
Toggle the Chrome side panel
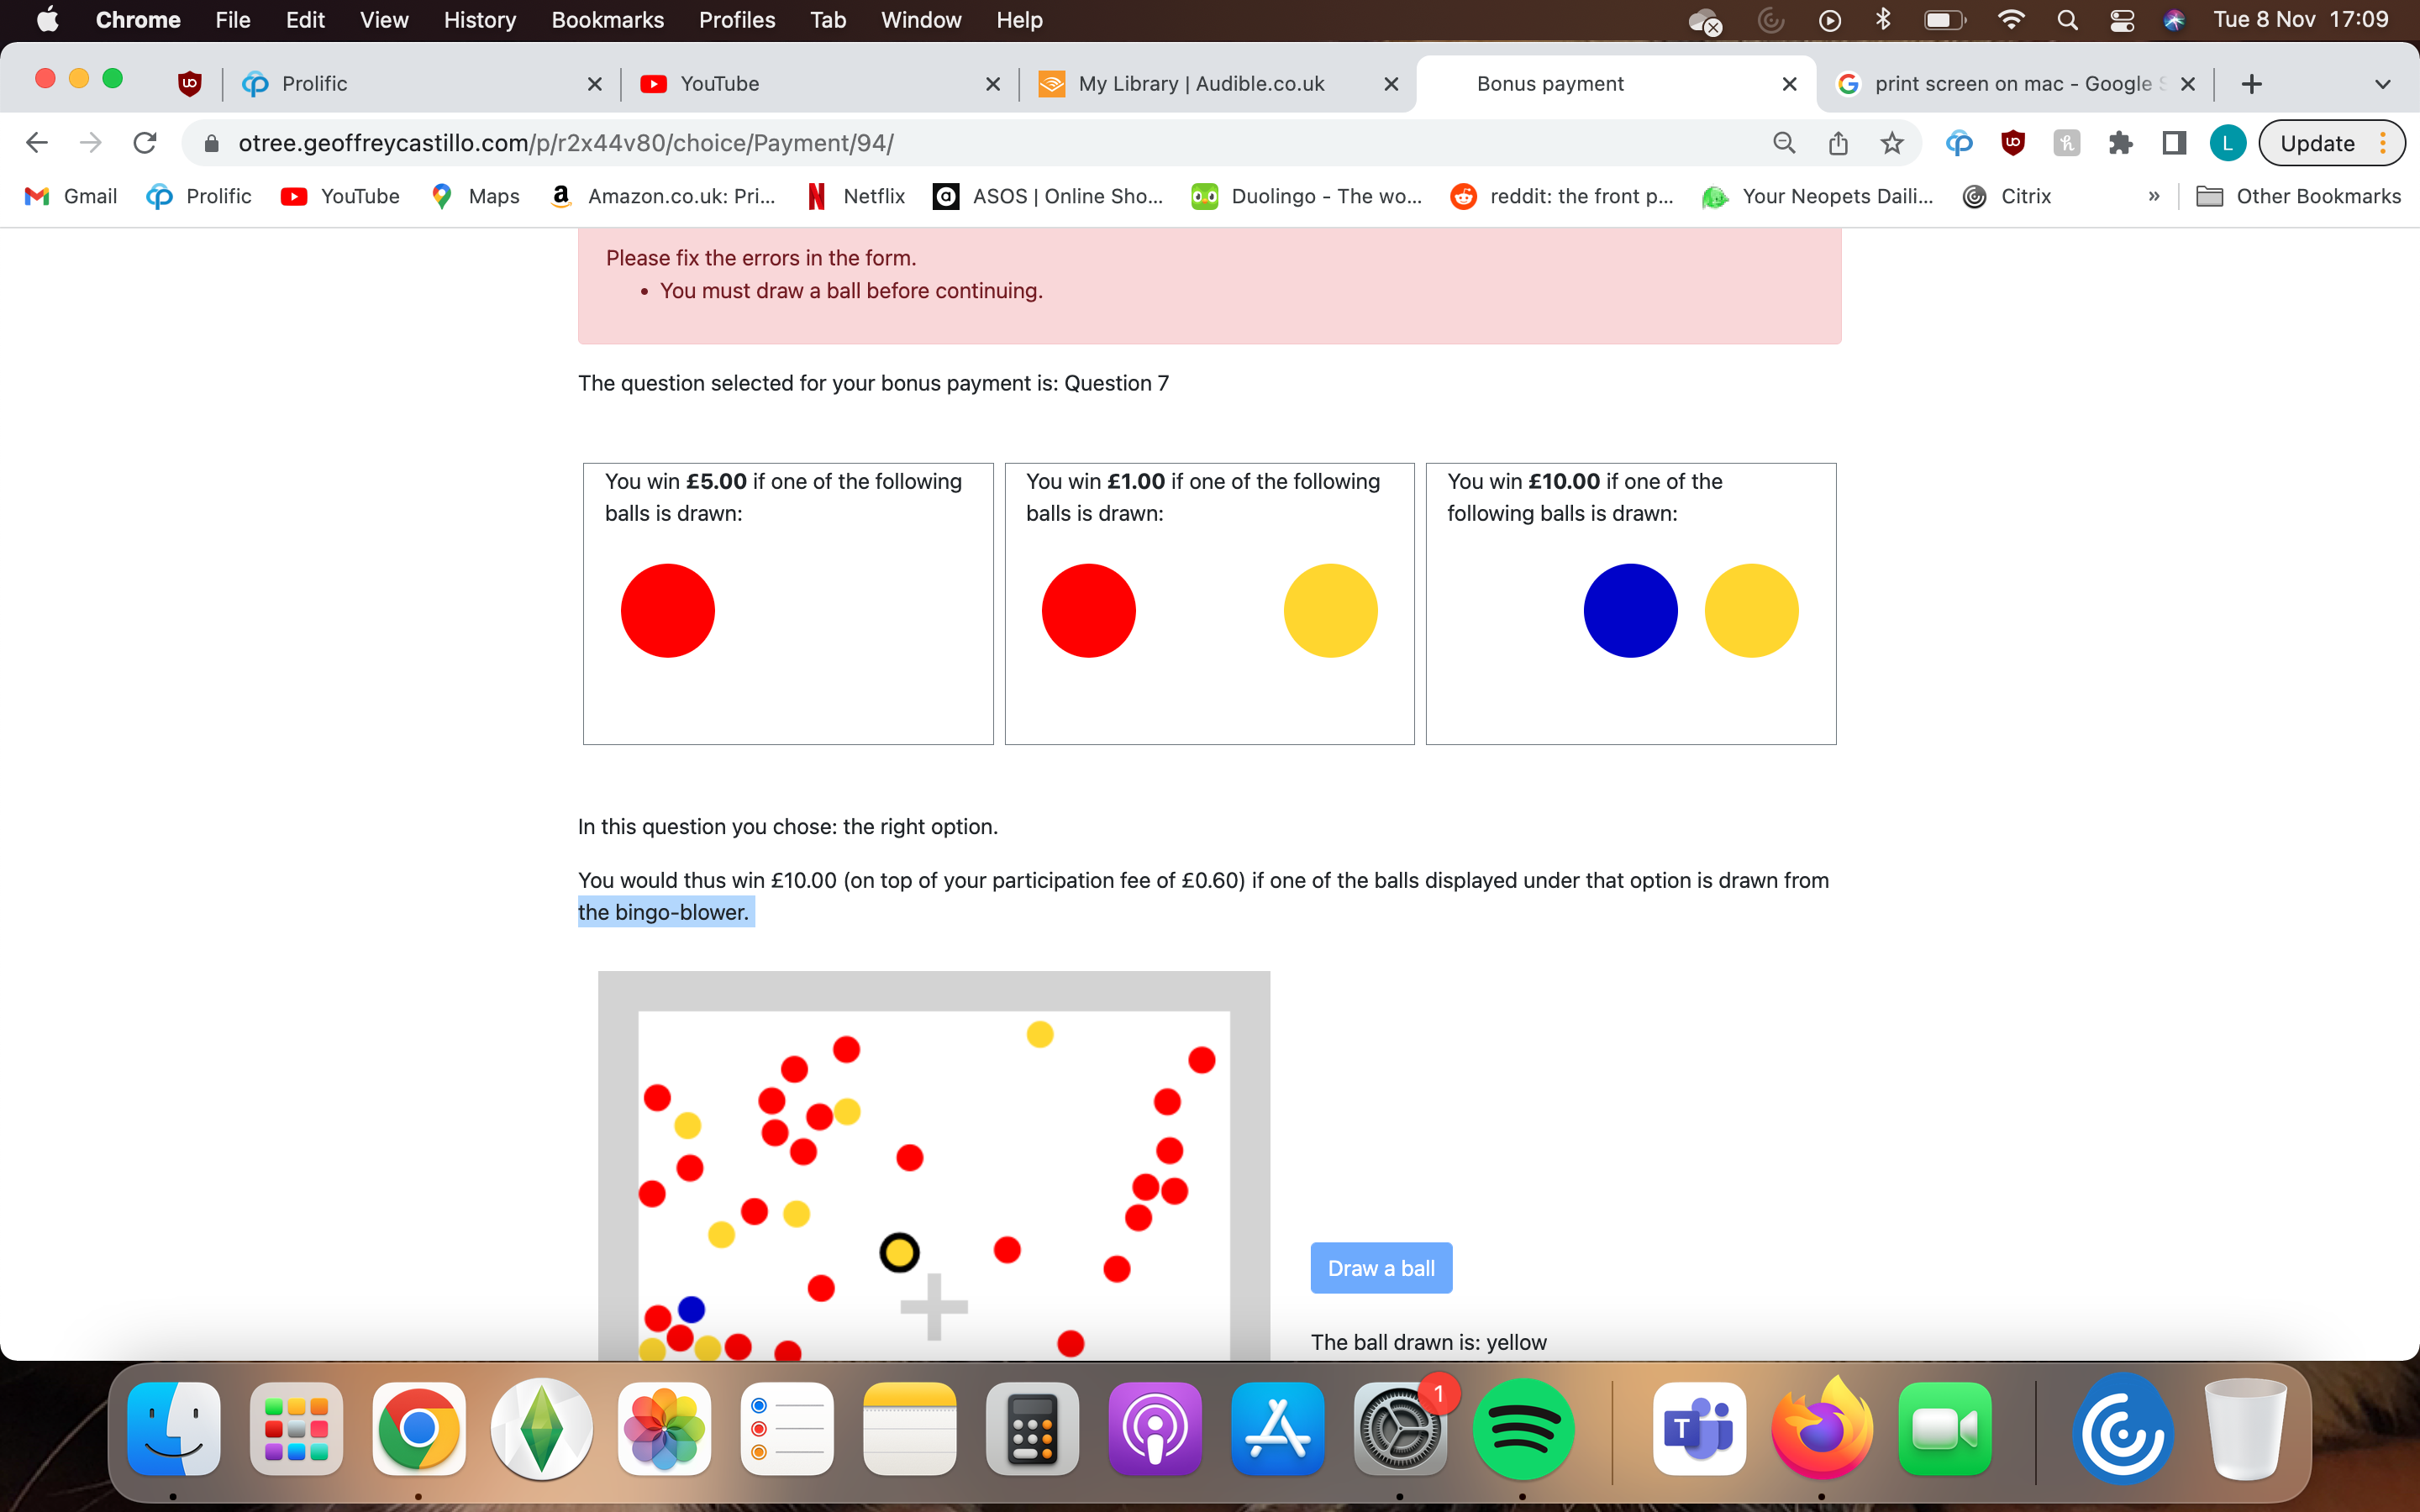tap(2174, 143)
